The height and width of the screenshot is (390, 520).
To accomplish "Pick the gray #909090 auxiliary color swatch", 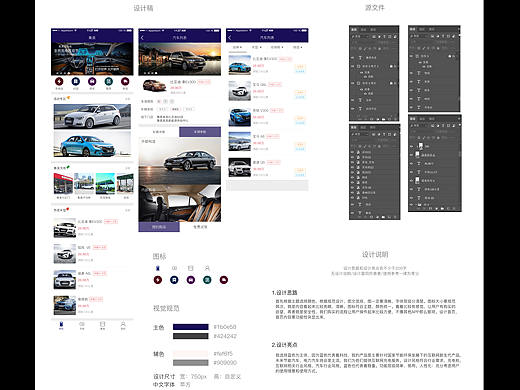I will pyautogui.click(x=191, y=363).
